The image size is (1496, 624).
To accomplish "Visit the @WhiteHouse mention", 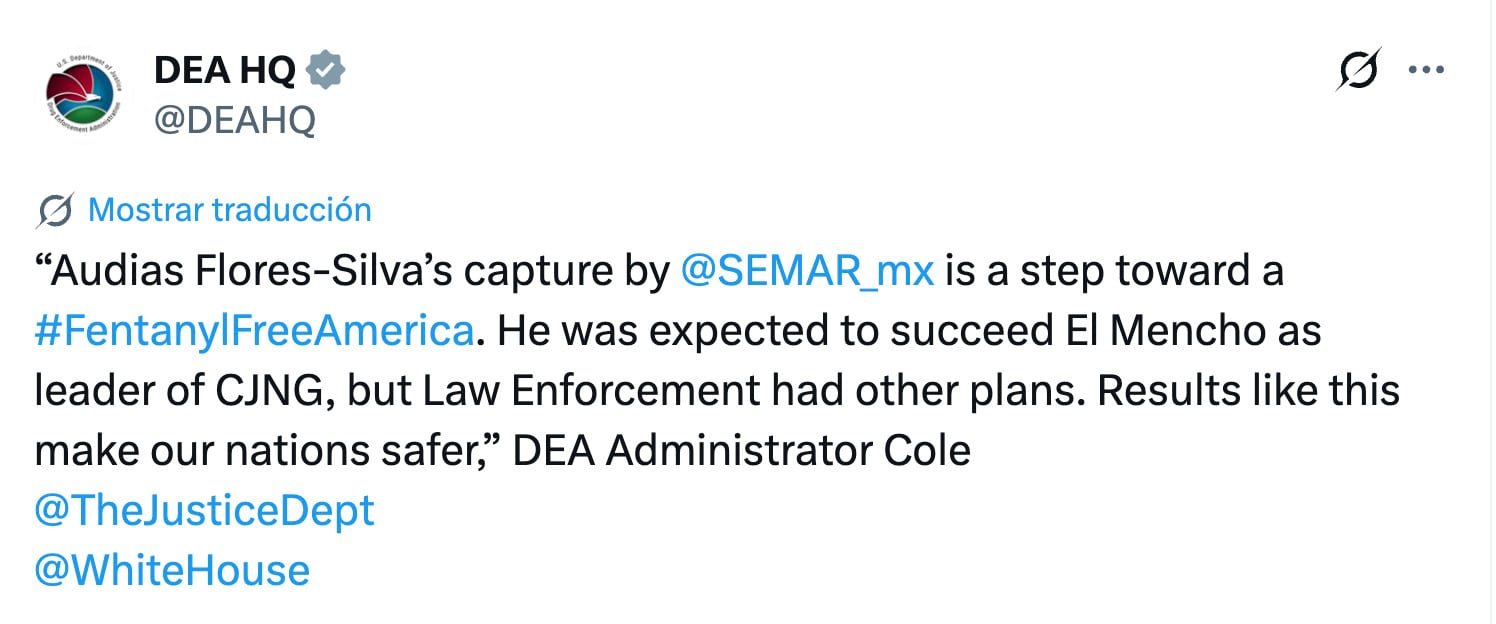I will point(172,571).
